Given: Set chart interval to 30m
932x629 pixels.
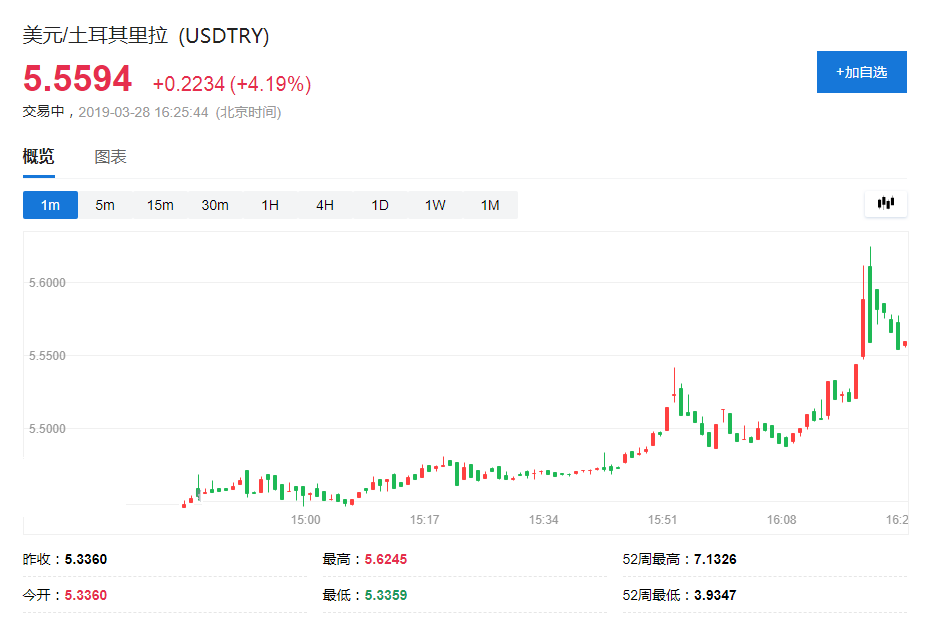Looking at the screenshot, I should [x=215, y=205].
